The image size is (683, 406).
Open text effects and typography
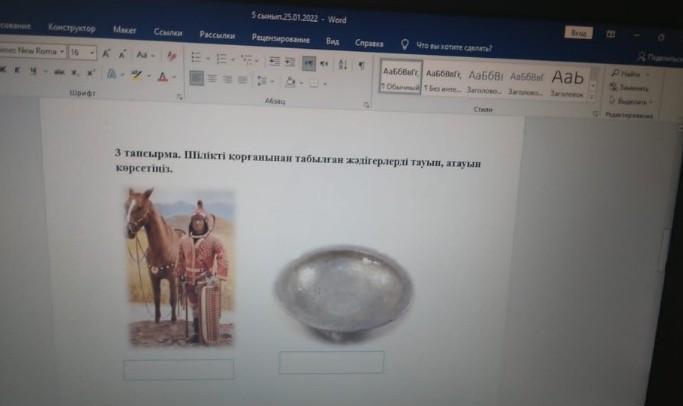click(112, 74)
